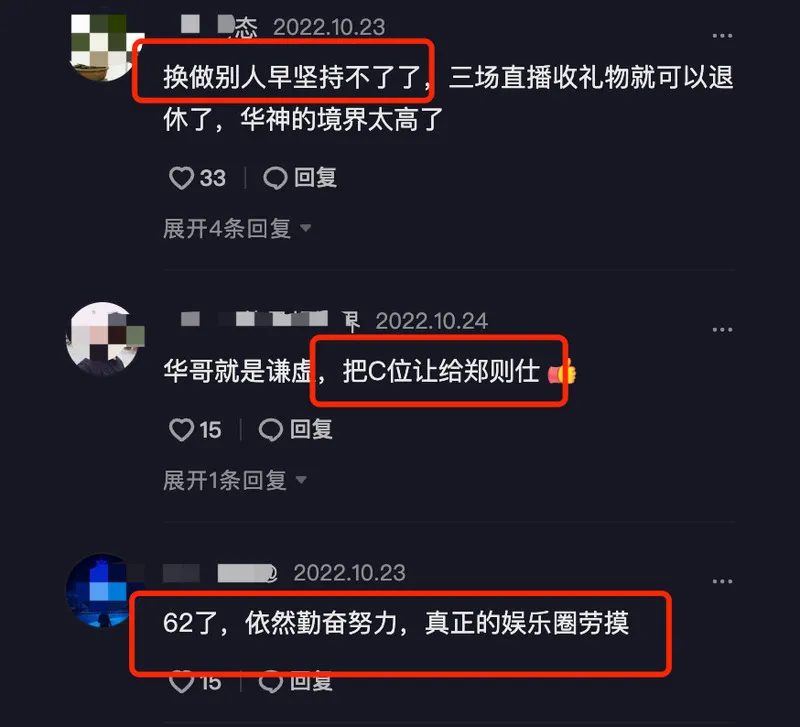Screen dimensions: 800x727
Task: Open more options on the bottom comment
Action: coord(722,581)
